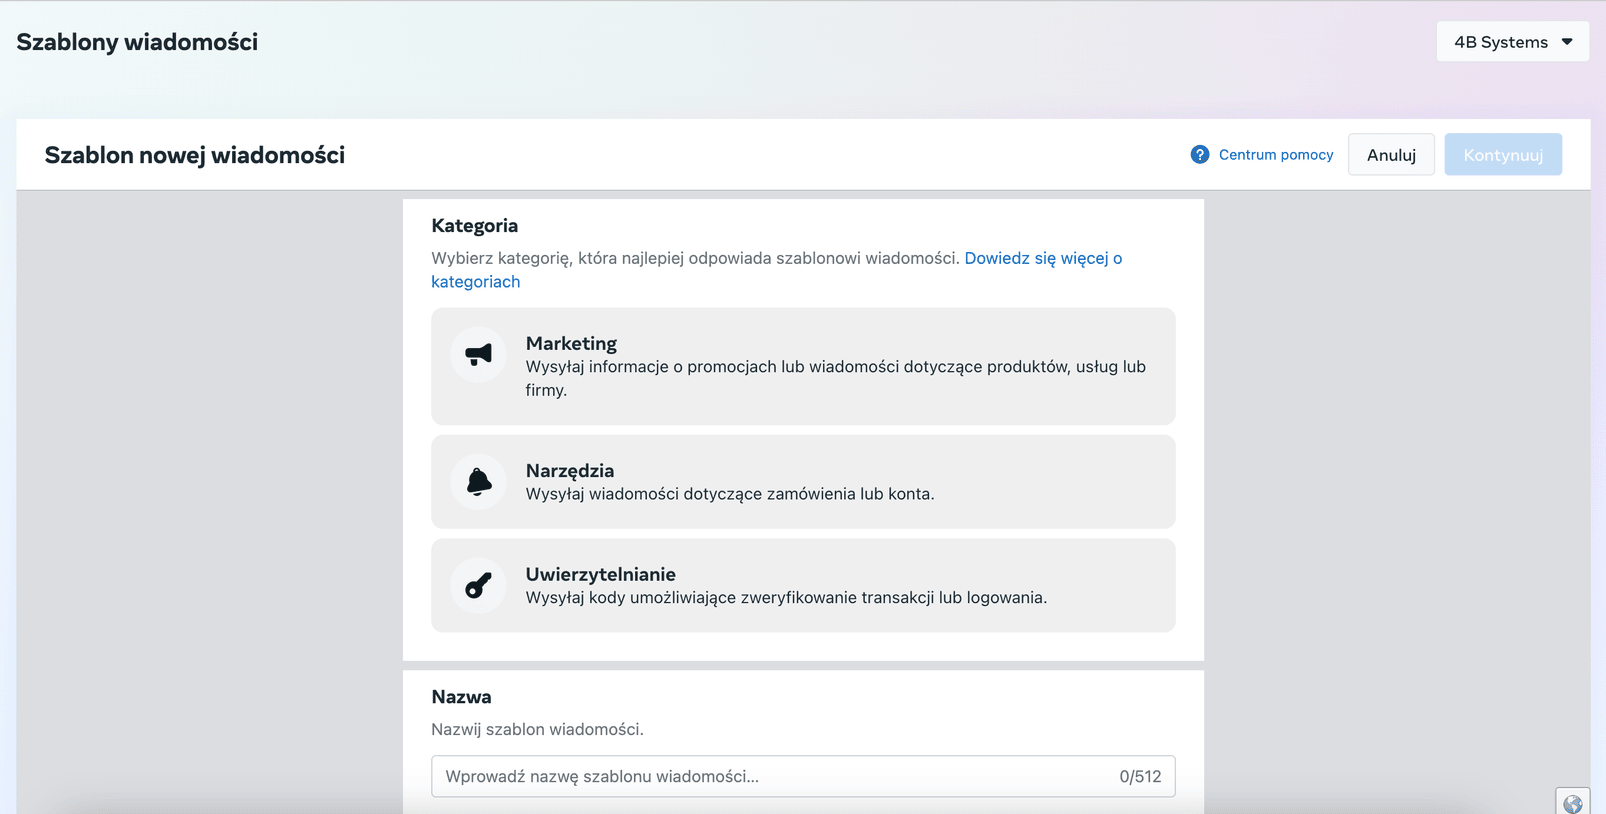Click the Nazwa section heading
The image size is (1606, 814).
(x=461, y=697)
